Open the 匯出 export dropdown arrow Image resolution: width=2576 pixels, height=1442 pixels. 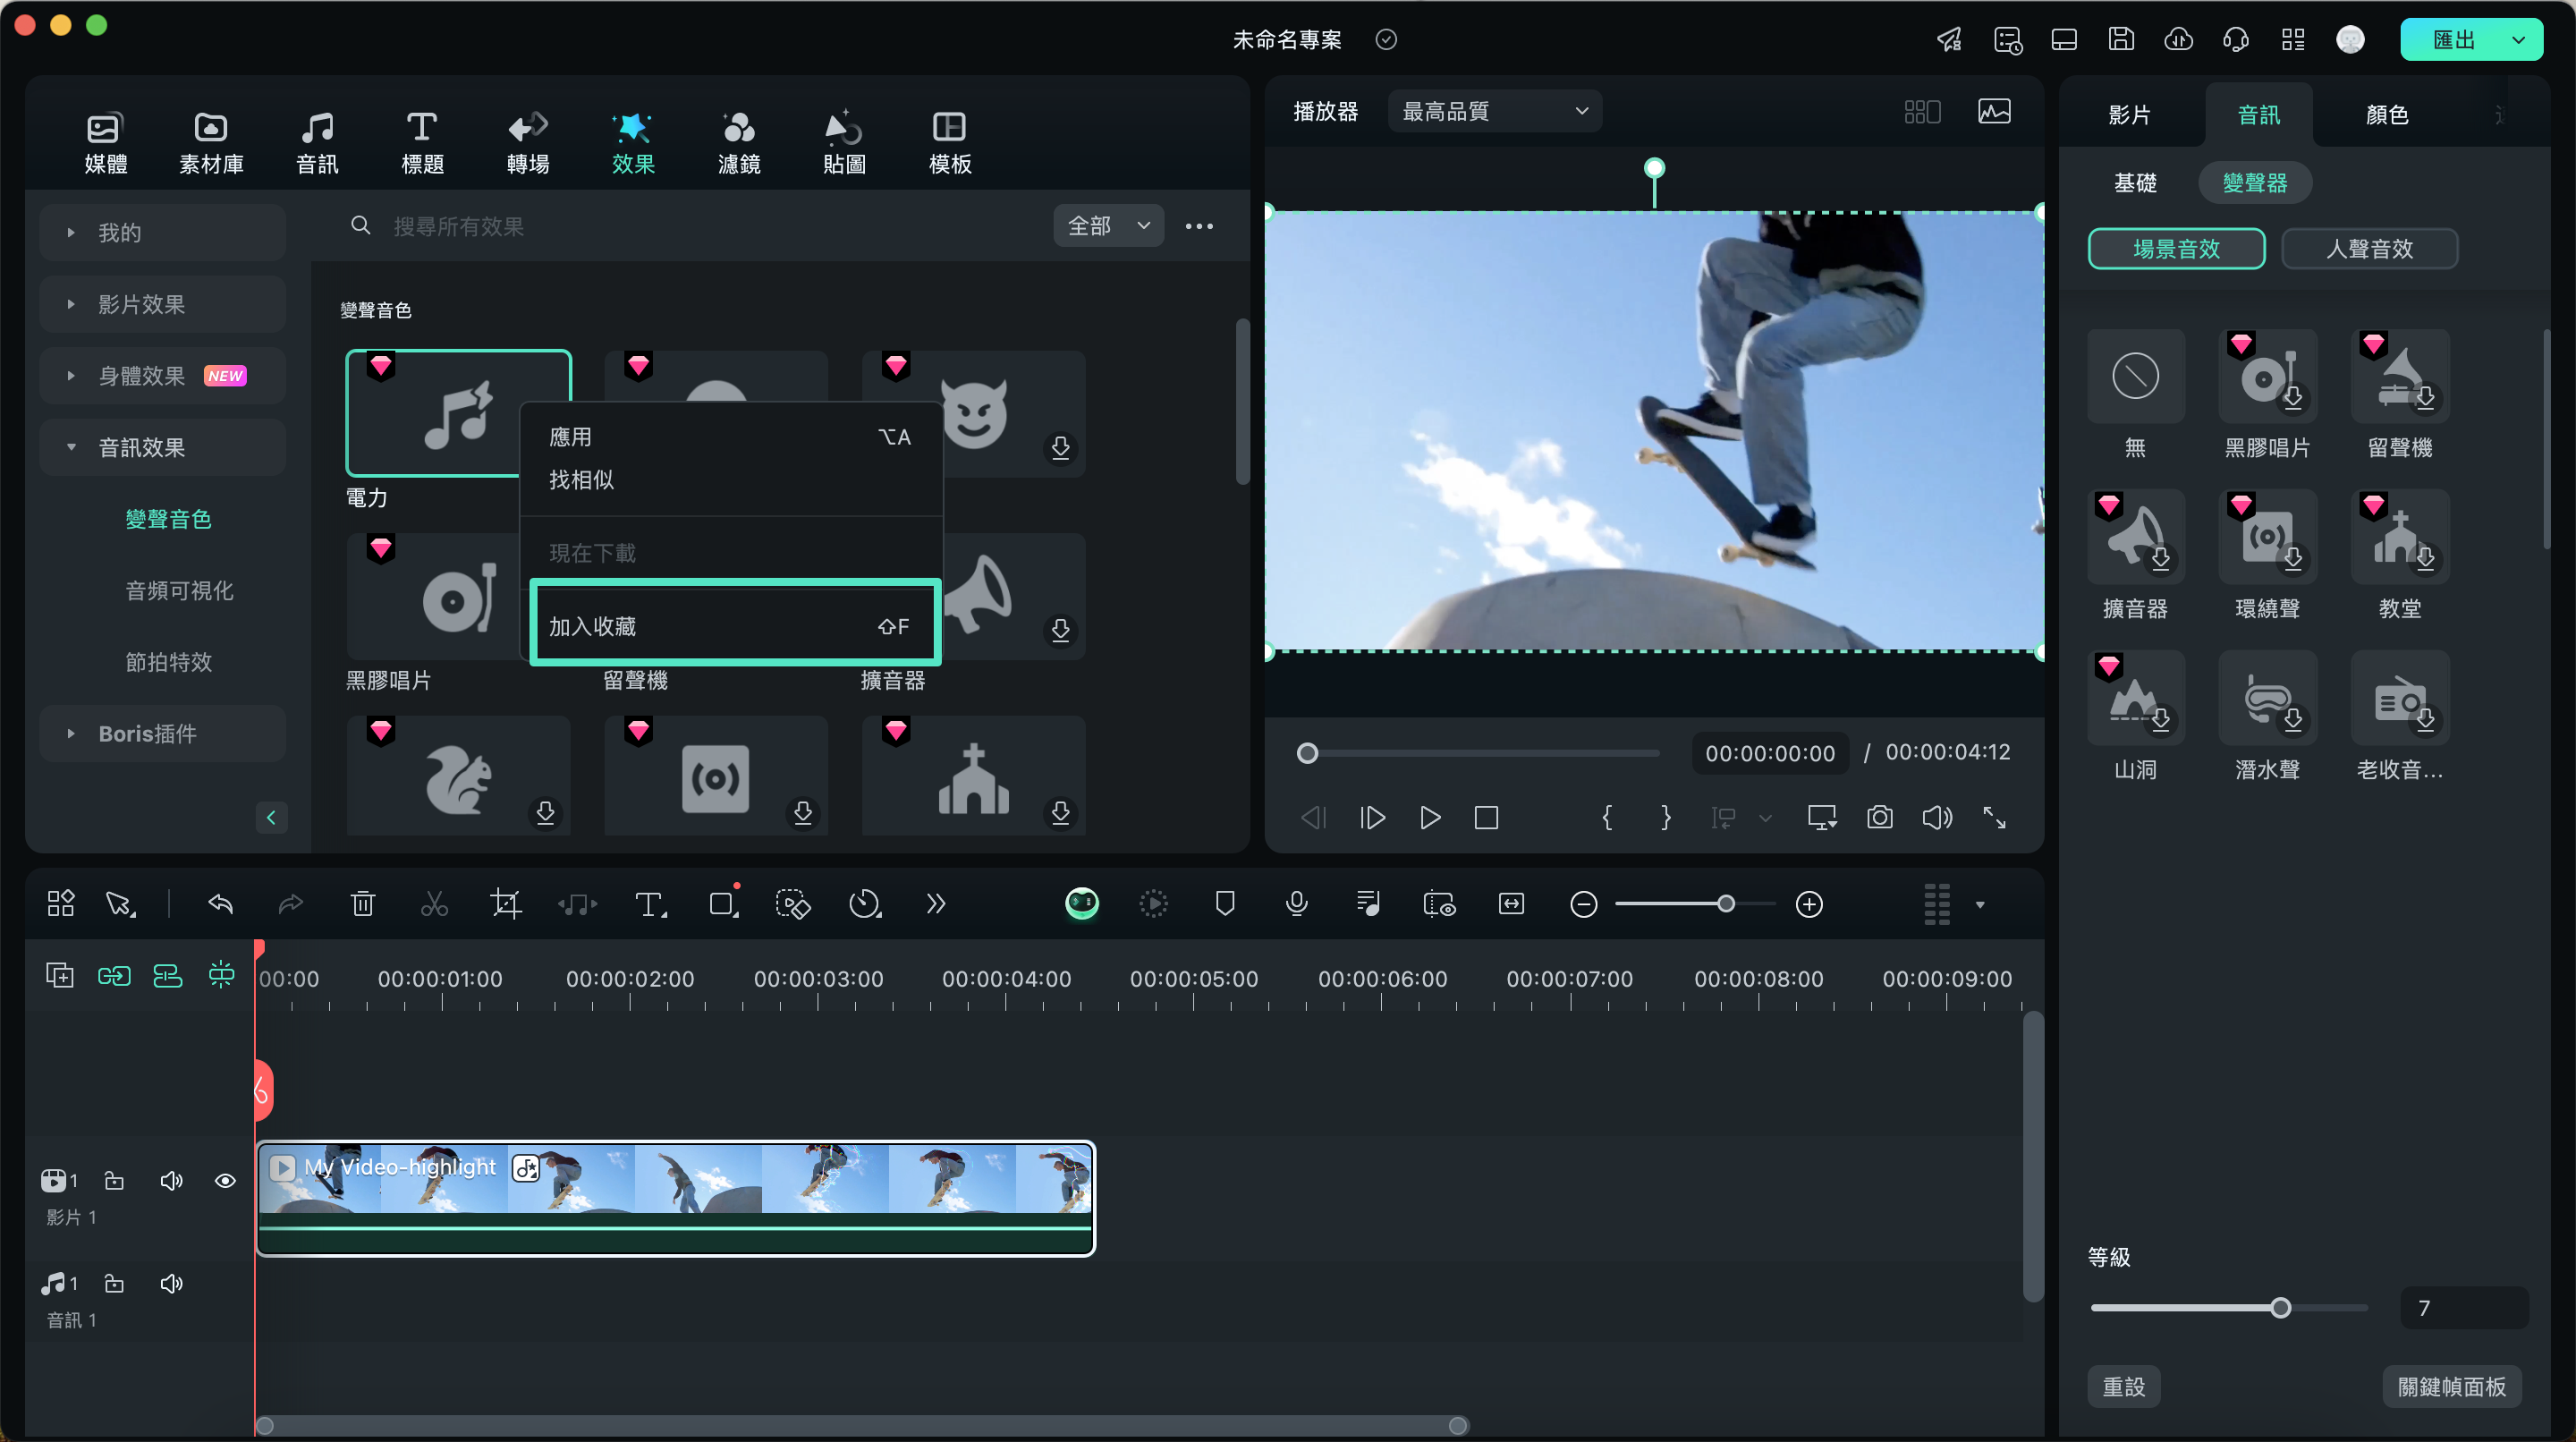tap(2519, 40)
